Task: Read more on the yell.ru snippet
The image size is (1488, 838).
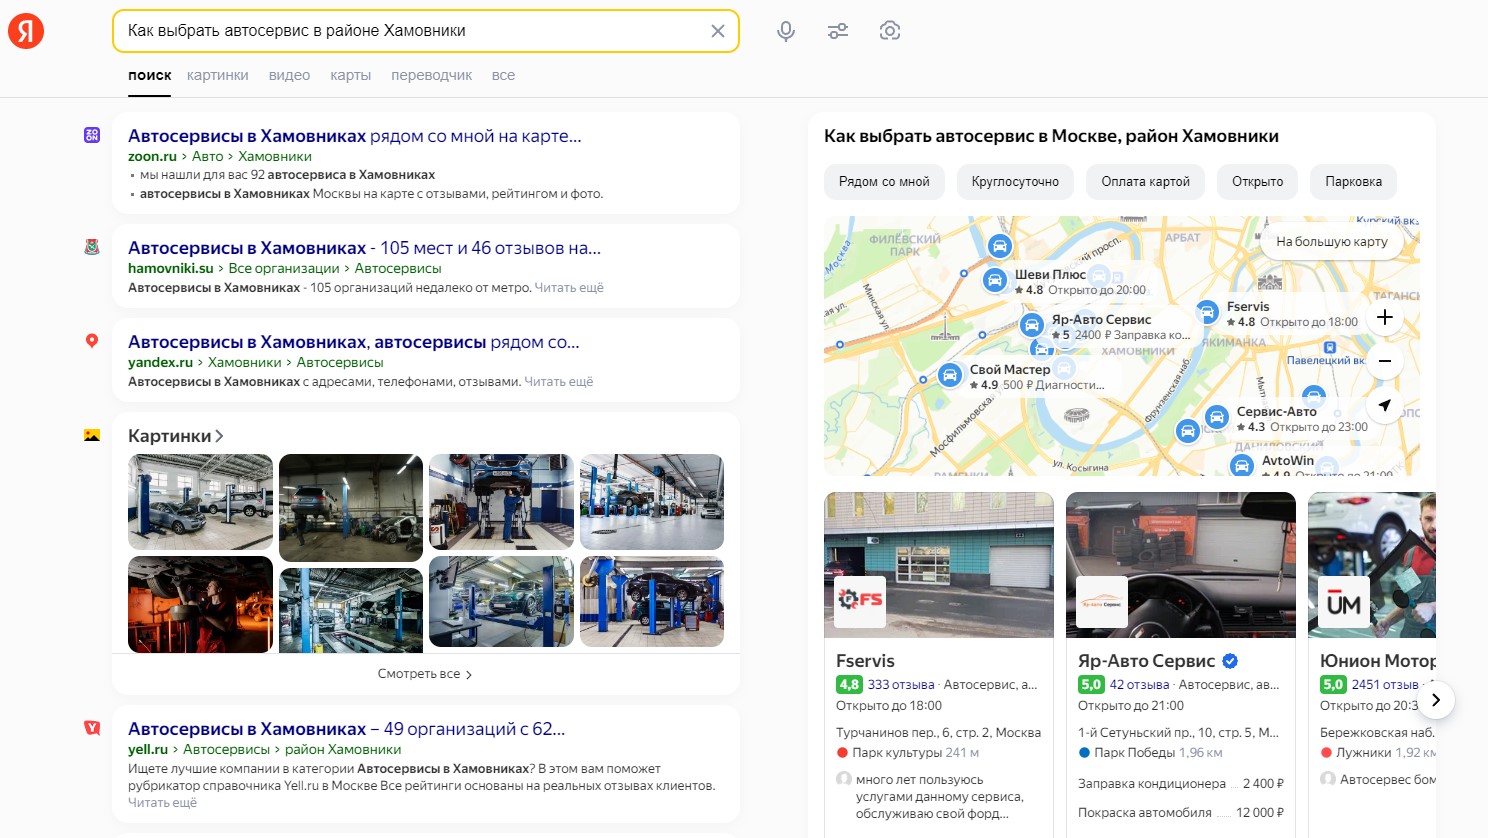Action: 162,803
